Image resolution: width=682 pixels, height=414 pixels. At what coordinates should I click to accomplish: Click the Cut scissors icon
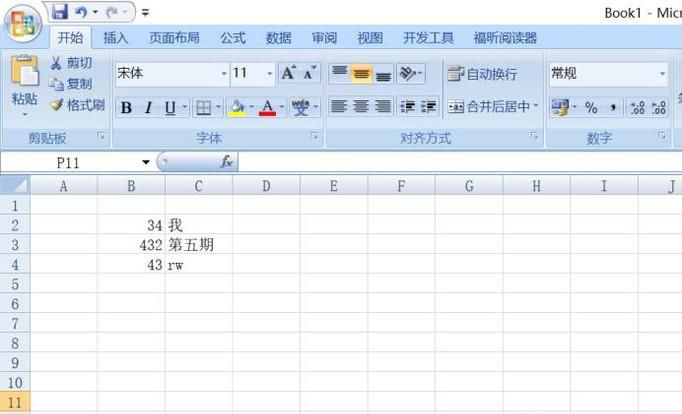coord(57,64)
